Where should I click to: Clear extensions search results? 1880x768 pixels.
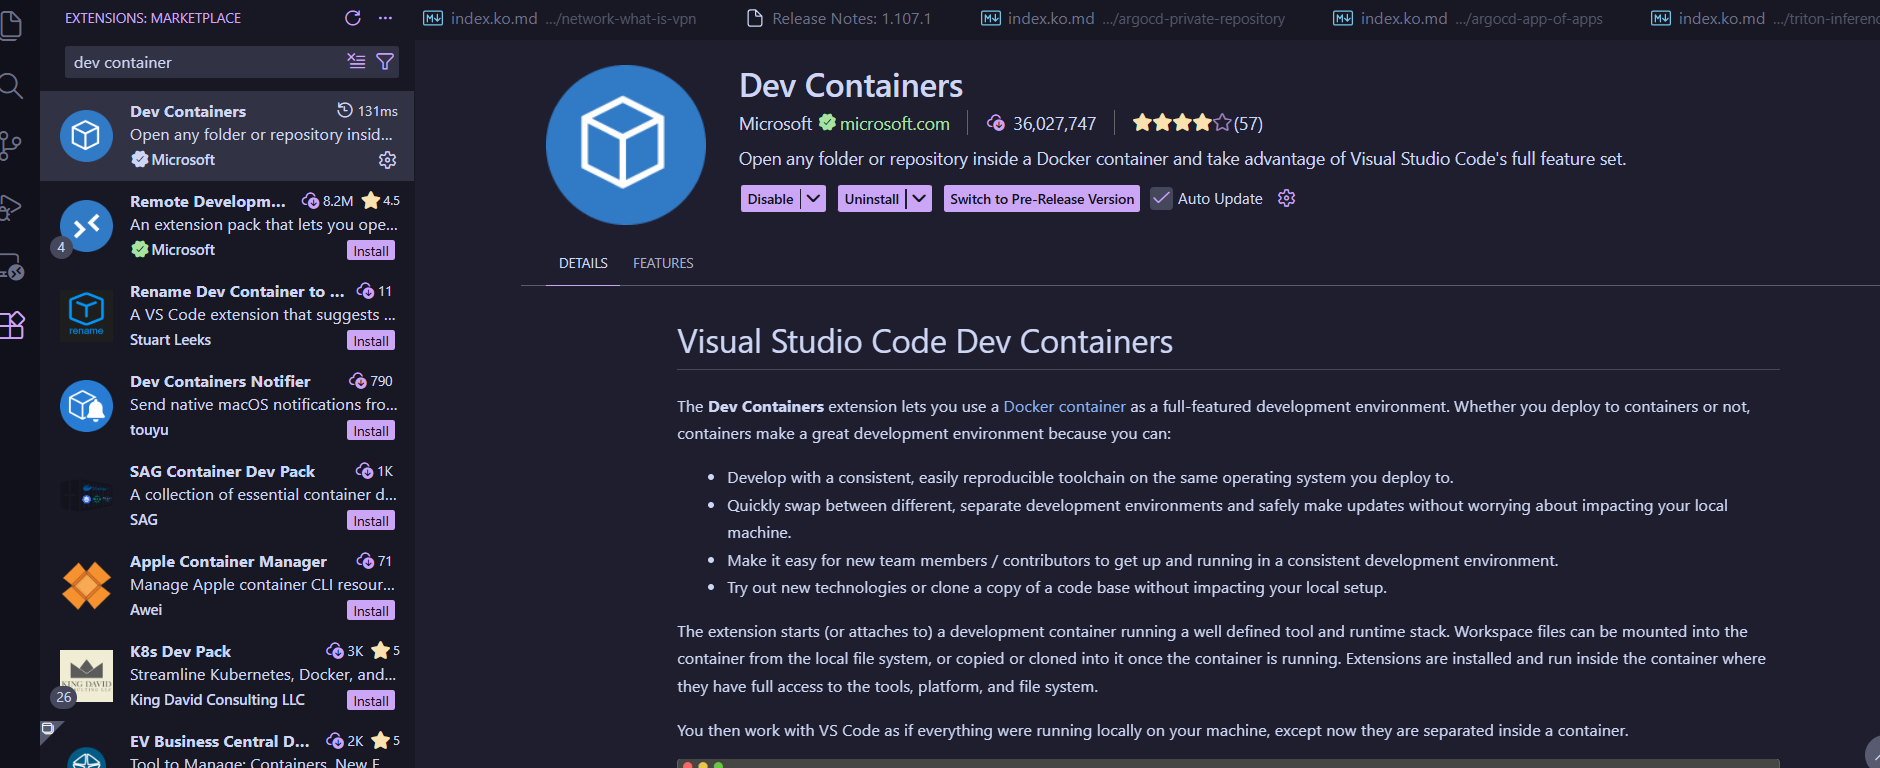pos(356,61)
